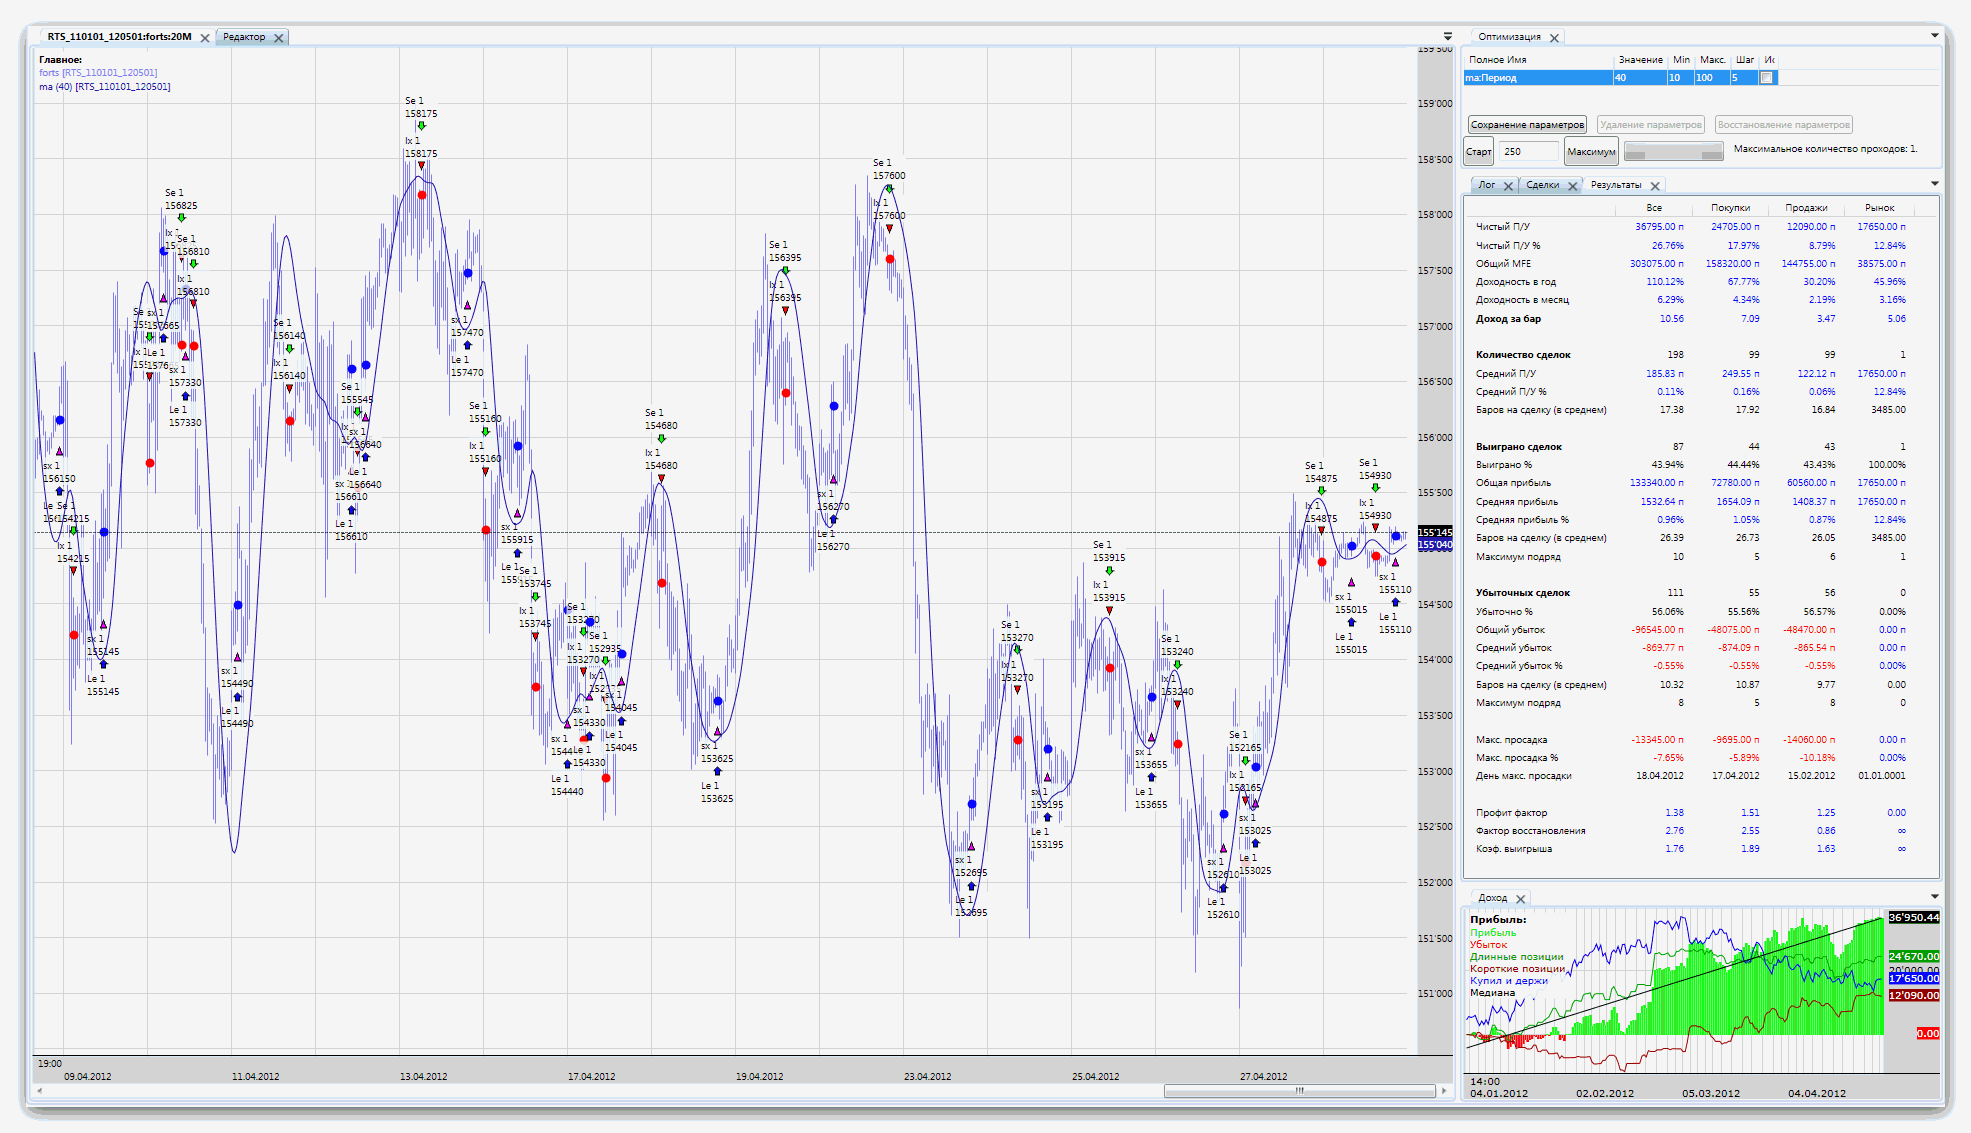Close the Оптимизация panel tab
The image size is (1971, 1133).
(1554, 38)
